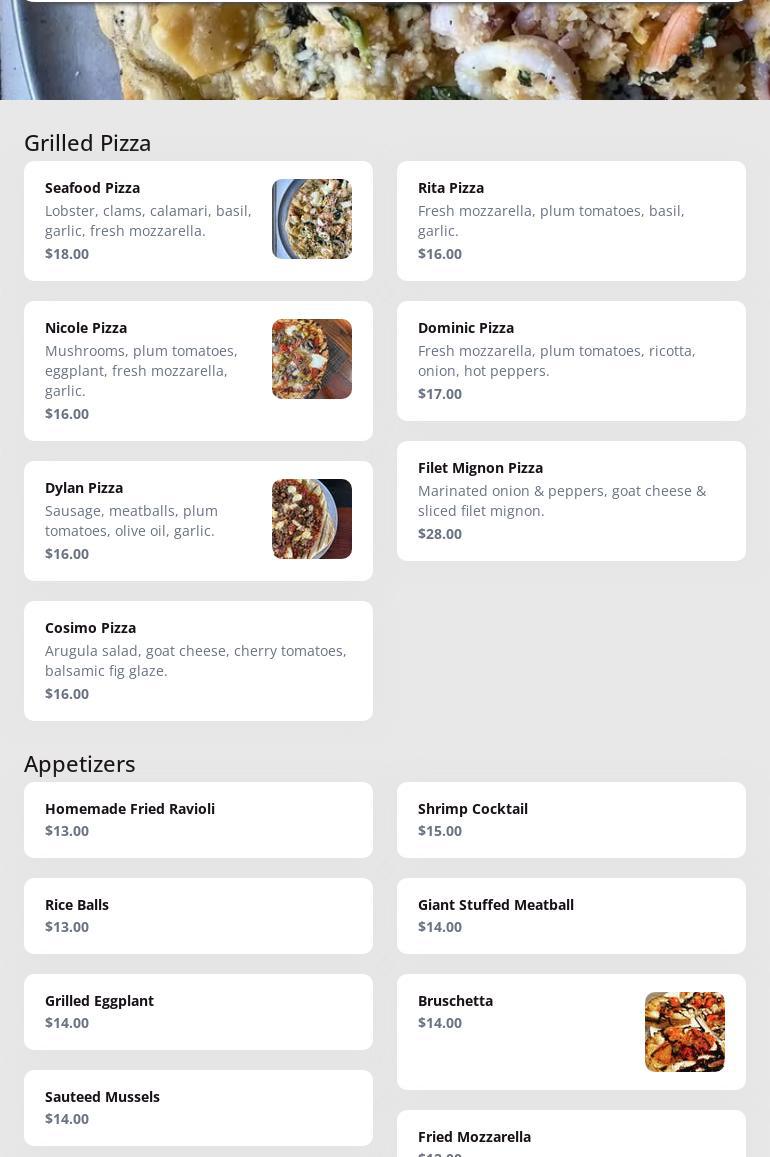Pick the Cosimo Pizza menu card
770x1157 pixels.
tap(198, 661)
